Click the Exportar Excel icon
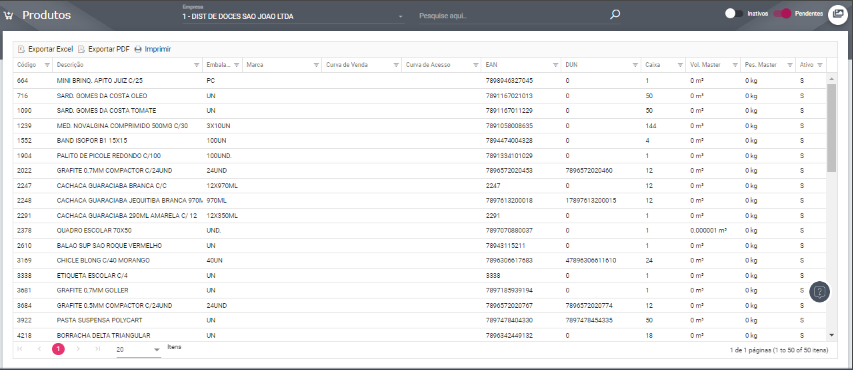 [21, 49]
